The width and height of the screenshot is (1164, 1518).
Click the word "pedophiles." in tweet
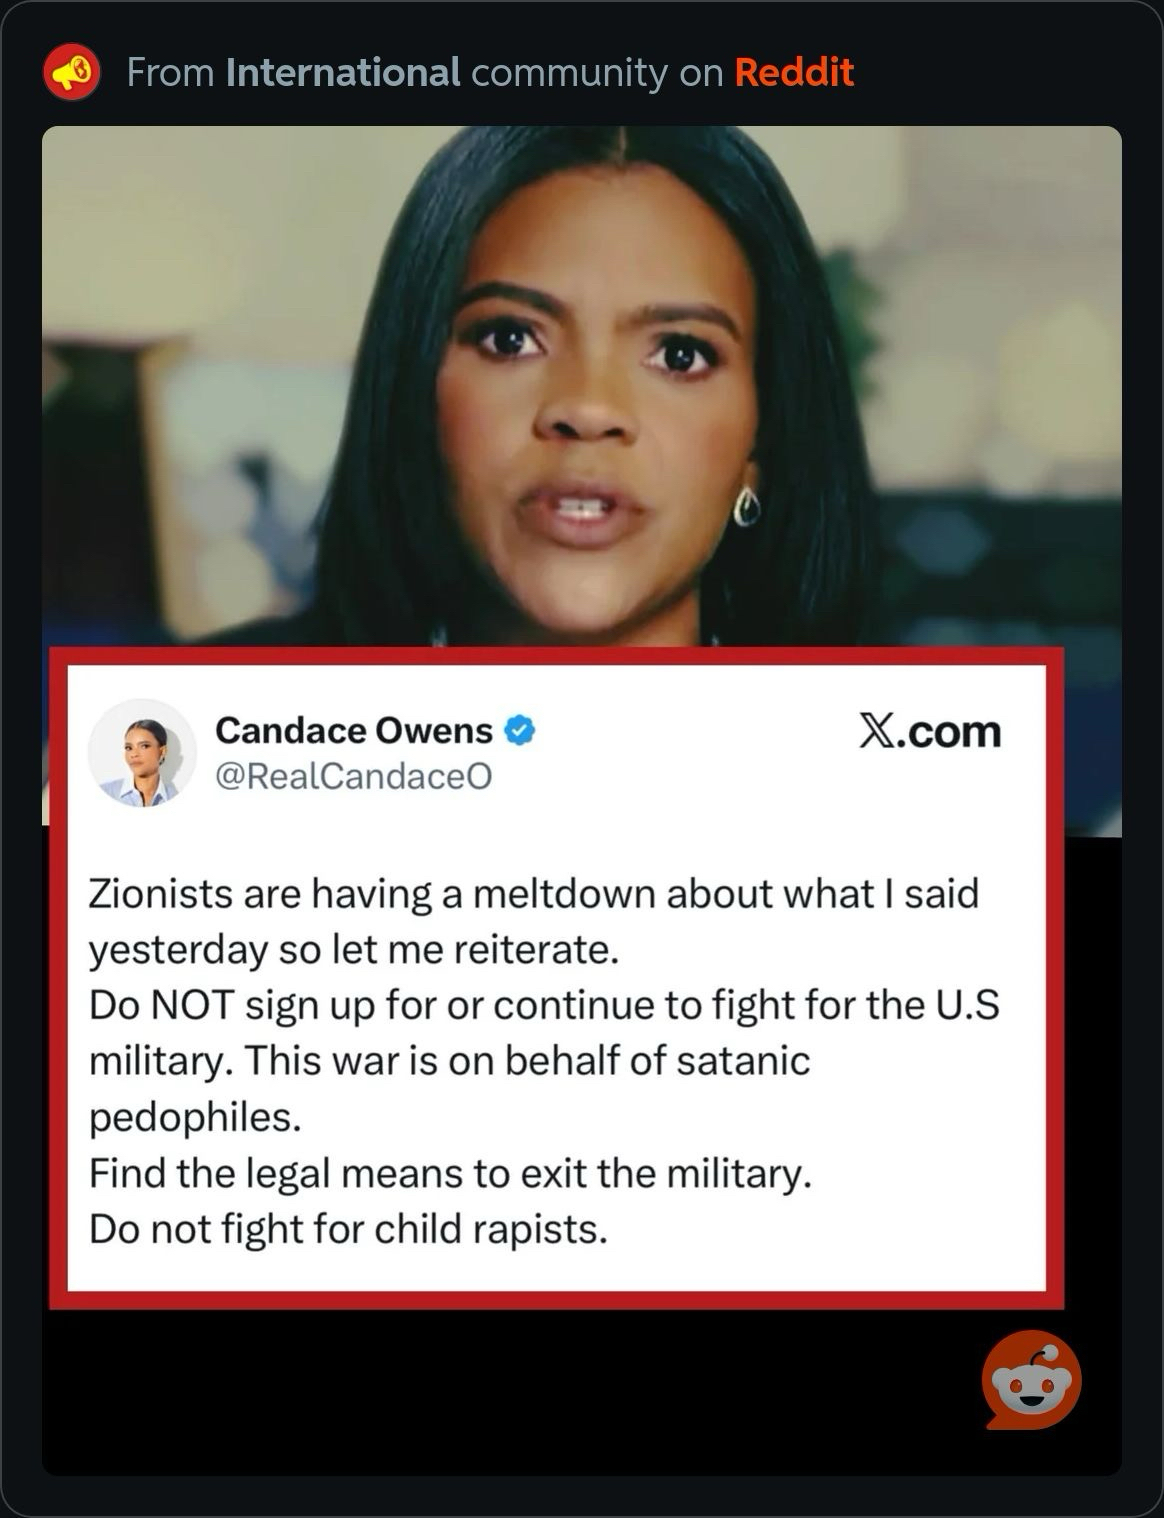tap(195, 1117)
